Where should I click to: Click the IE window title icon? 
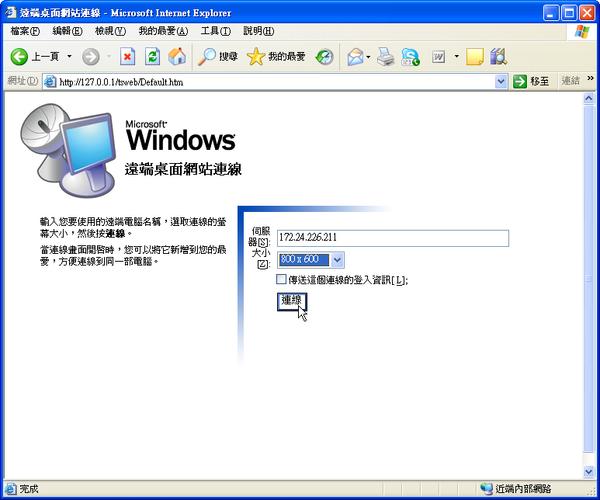tap(11, 13)
